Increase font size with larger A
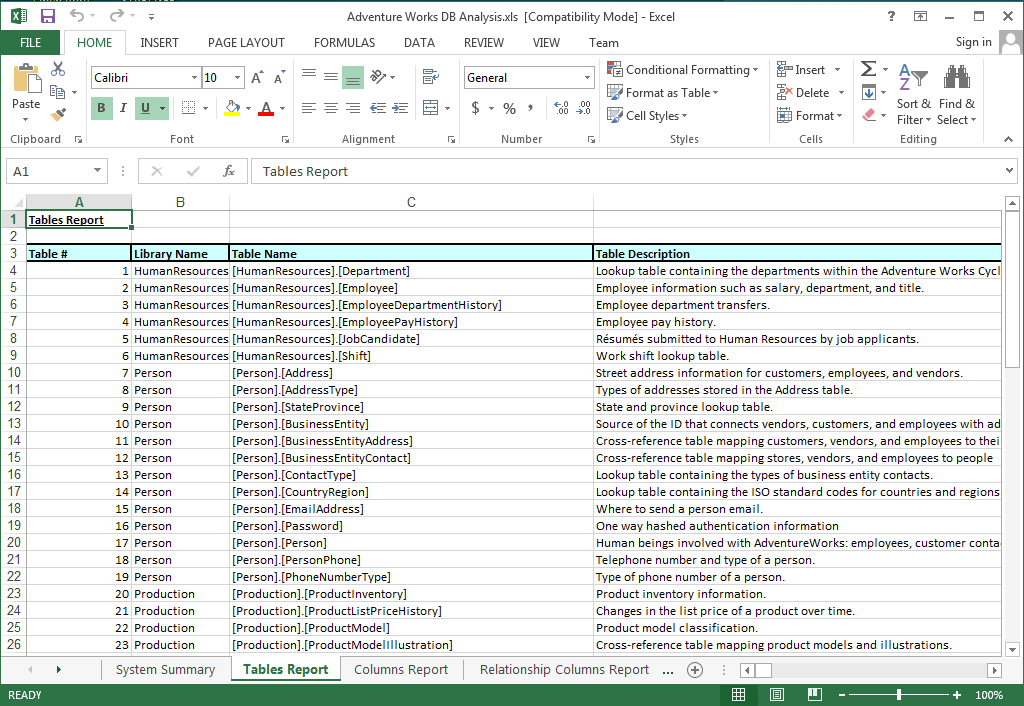This screenshot has width=1024, height=706. pos(257,78)
